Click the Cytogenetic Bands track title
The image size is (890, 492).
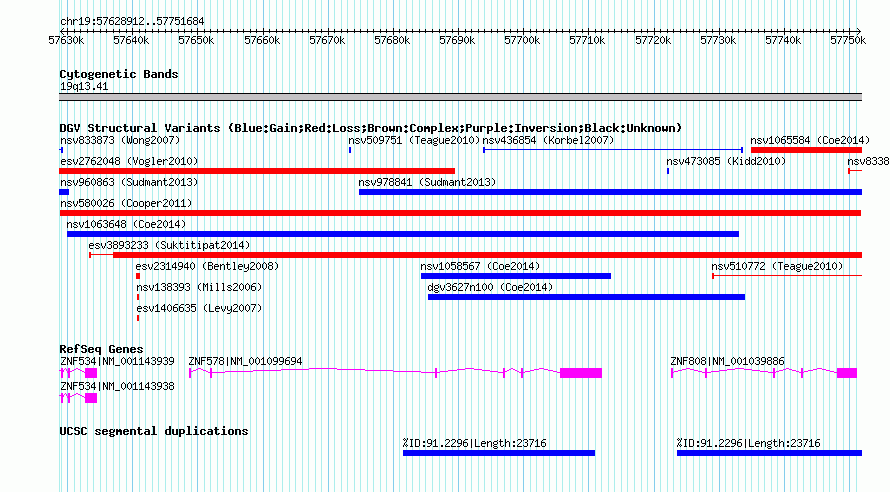pos(119,74)
